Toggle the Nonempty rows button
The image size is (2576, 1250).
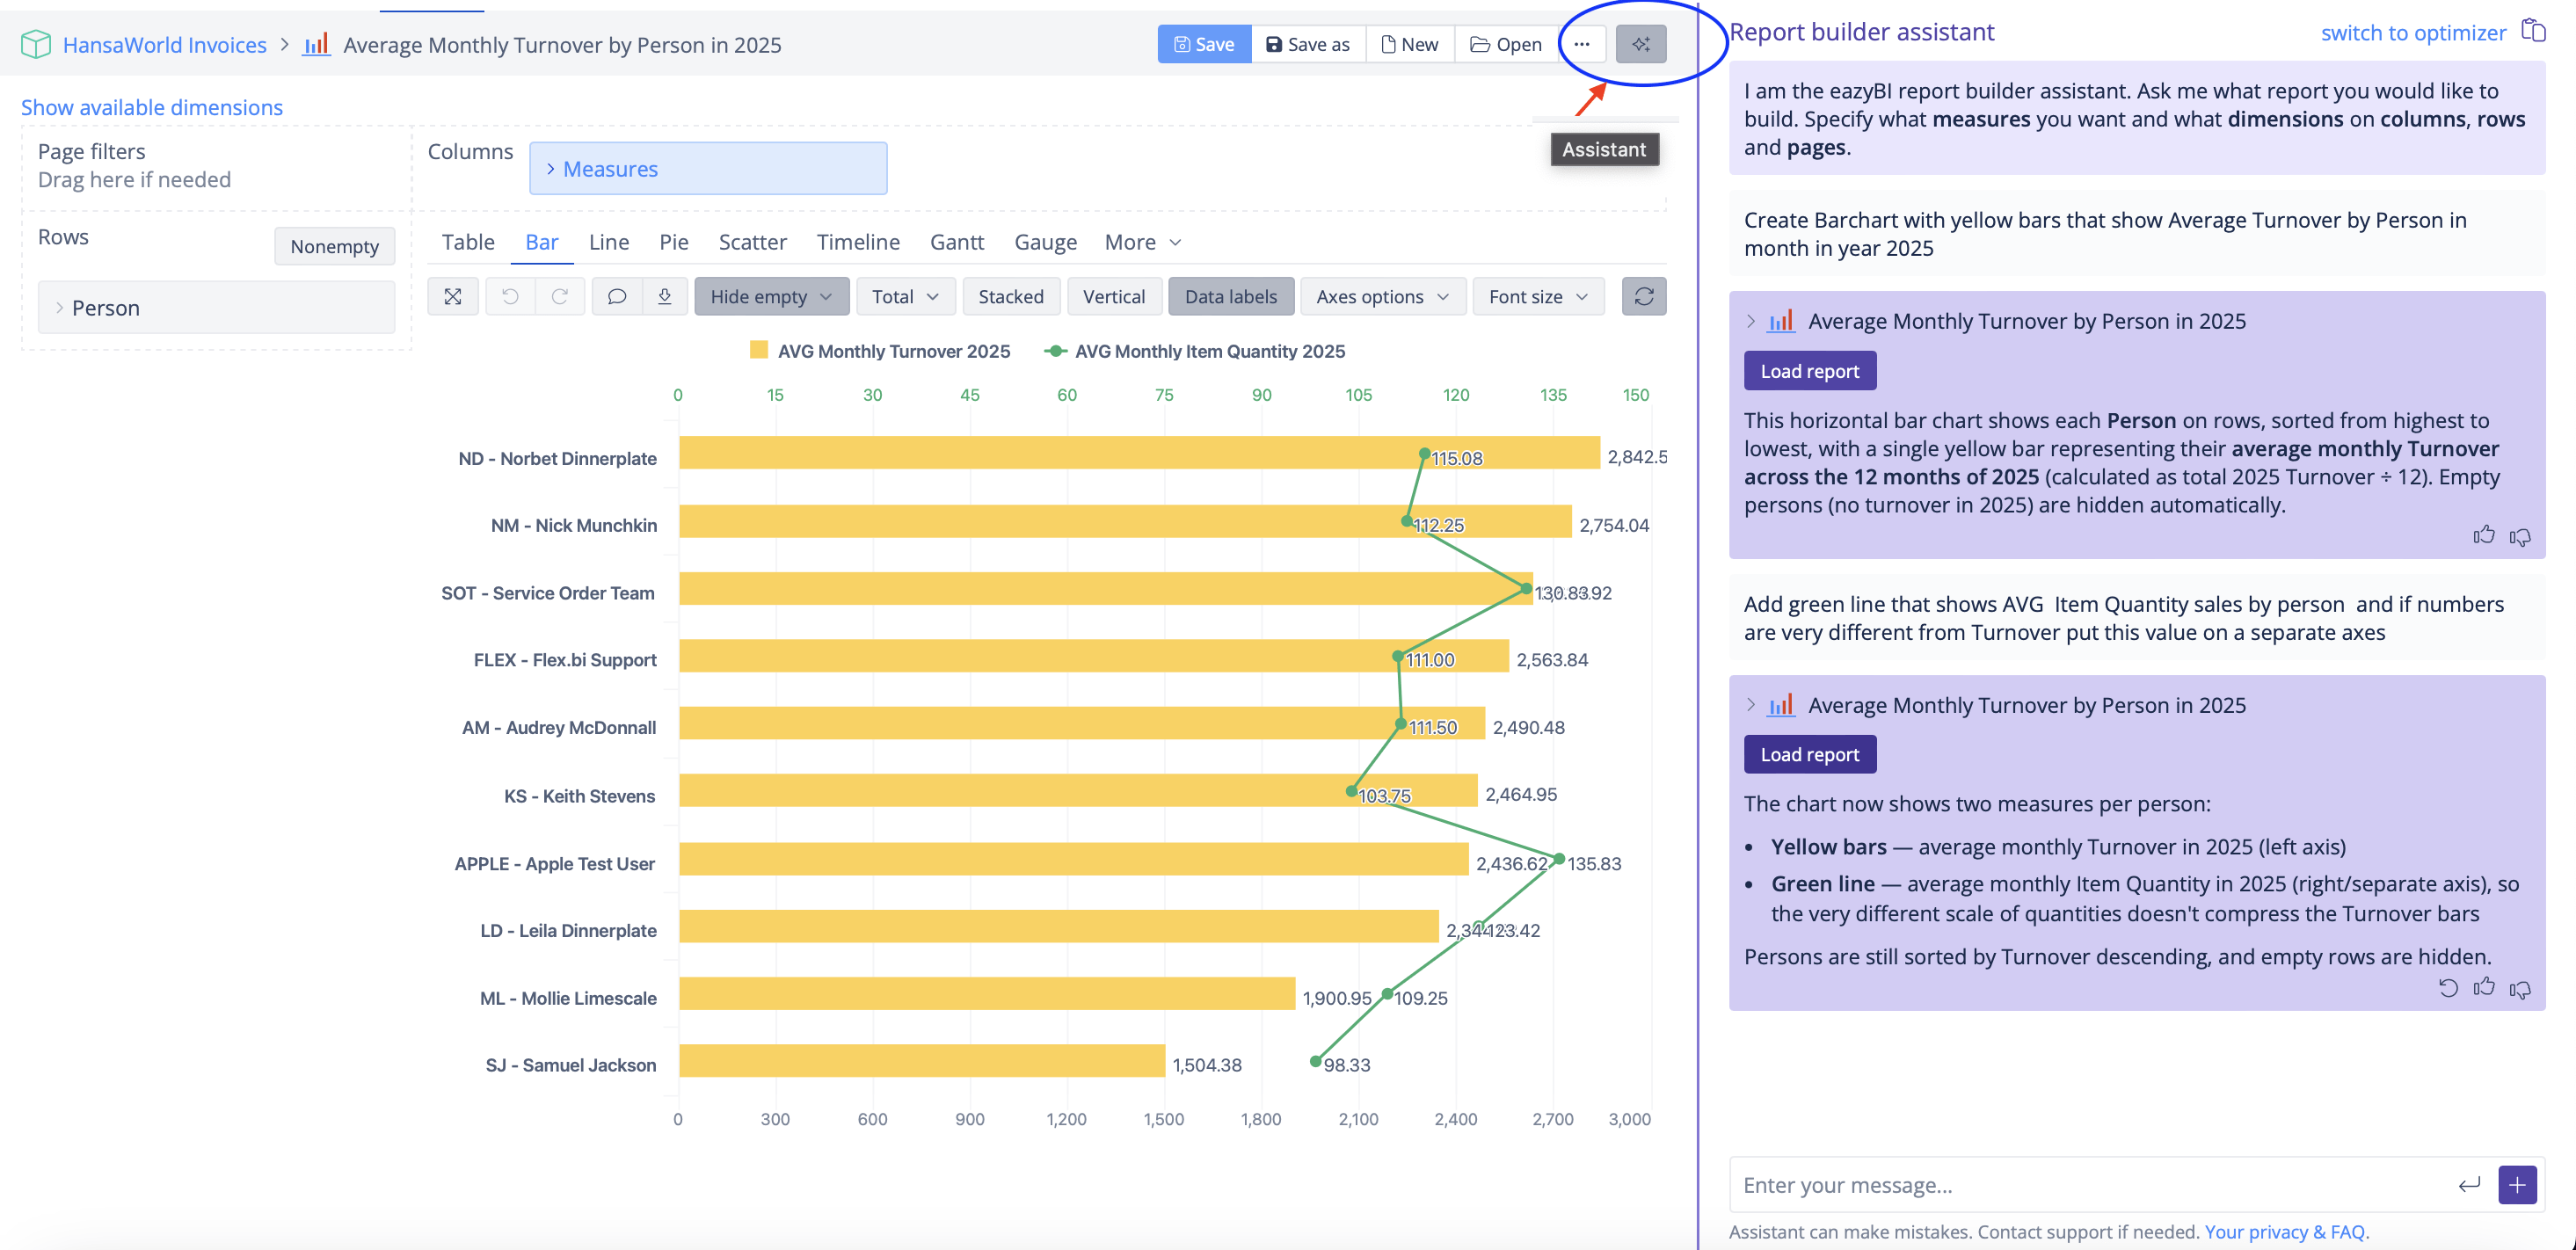[x=334, y=246]
